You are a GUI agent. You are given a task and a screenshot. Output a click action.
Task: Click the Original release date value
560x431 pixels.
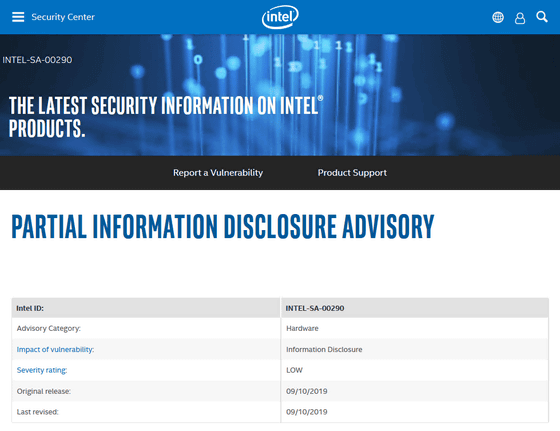[x=306, y=391]
